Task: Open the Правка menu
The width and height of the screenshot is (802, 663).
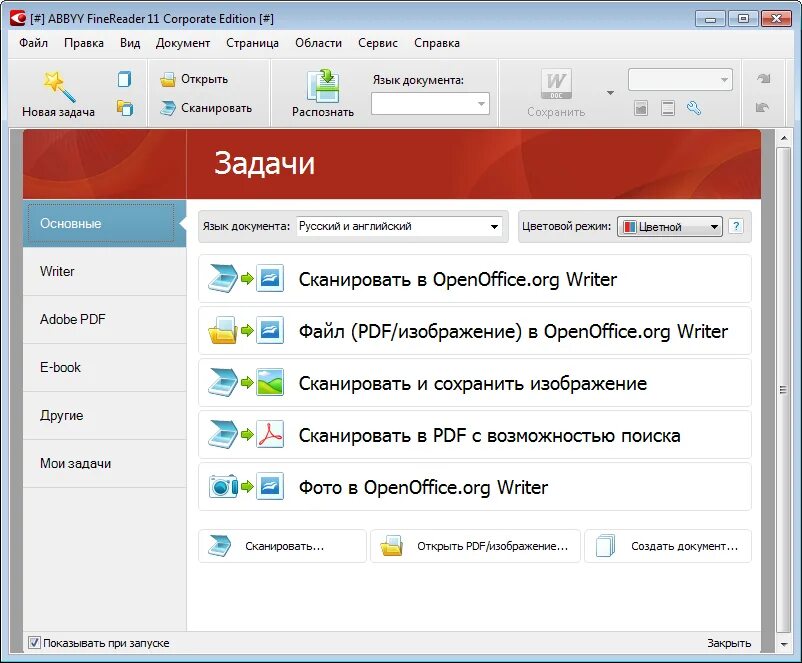Action: point(84,43)
